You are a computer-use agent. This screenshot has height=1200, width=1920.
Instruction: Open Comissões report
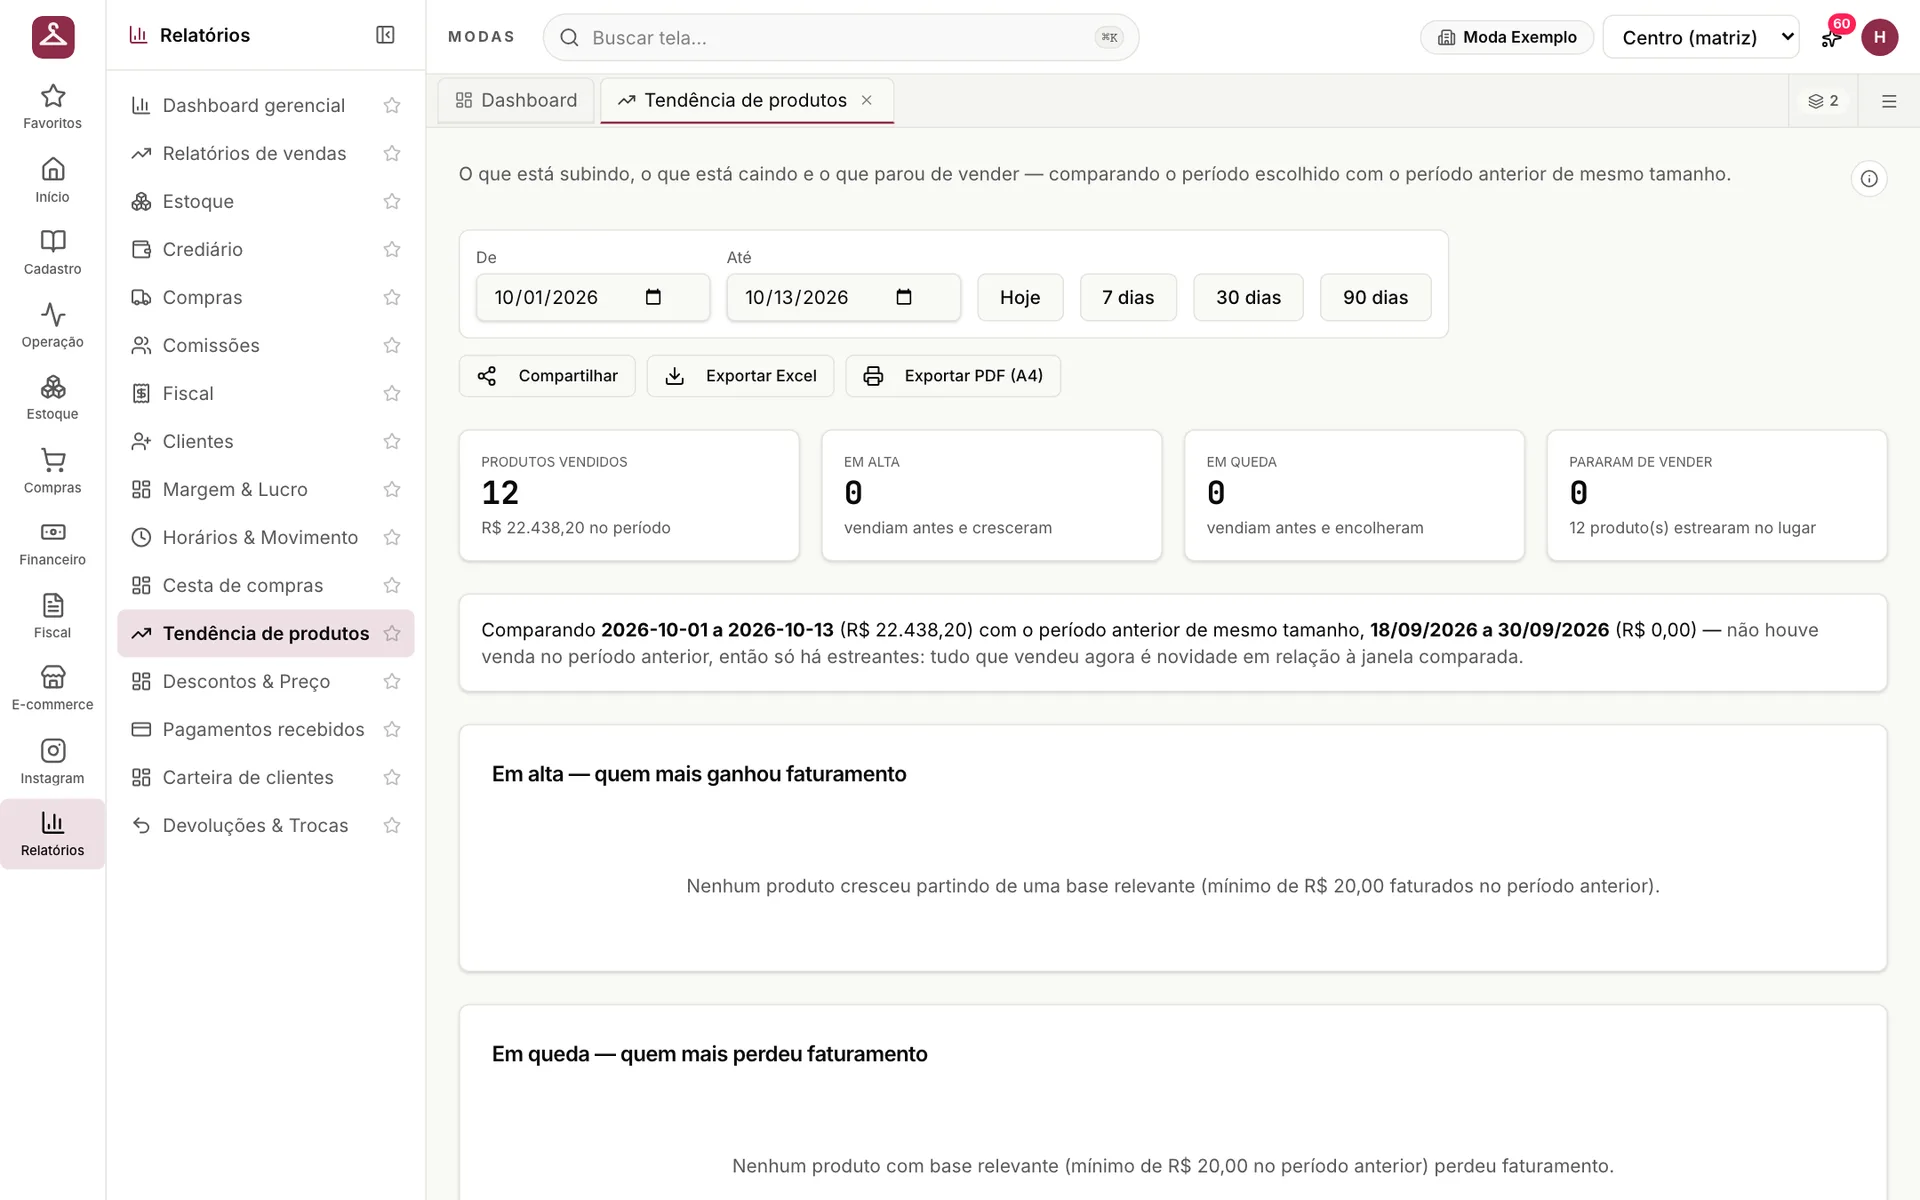coord(211,345)
